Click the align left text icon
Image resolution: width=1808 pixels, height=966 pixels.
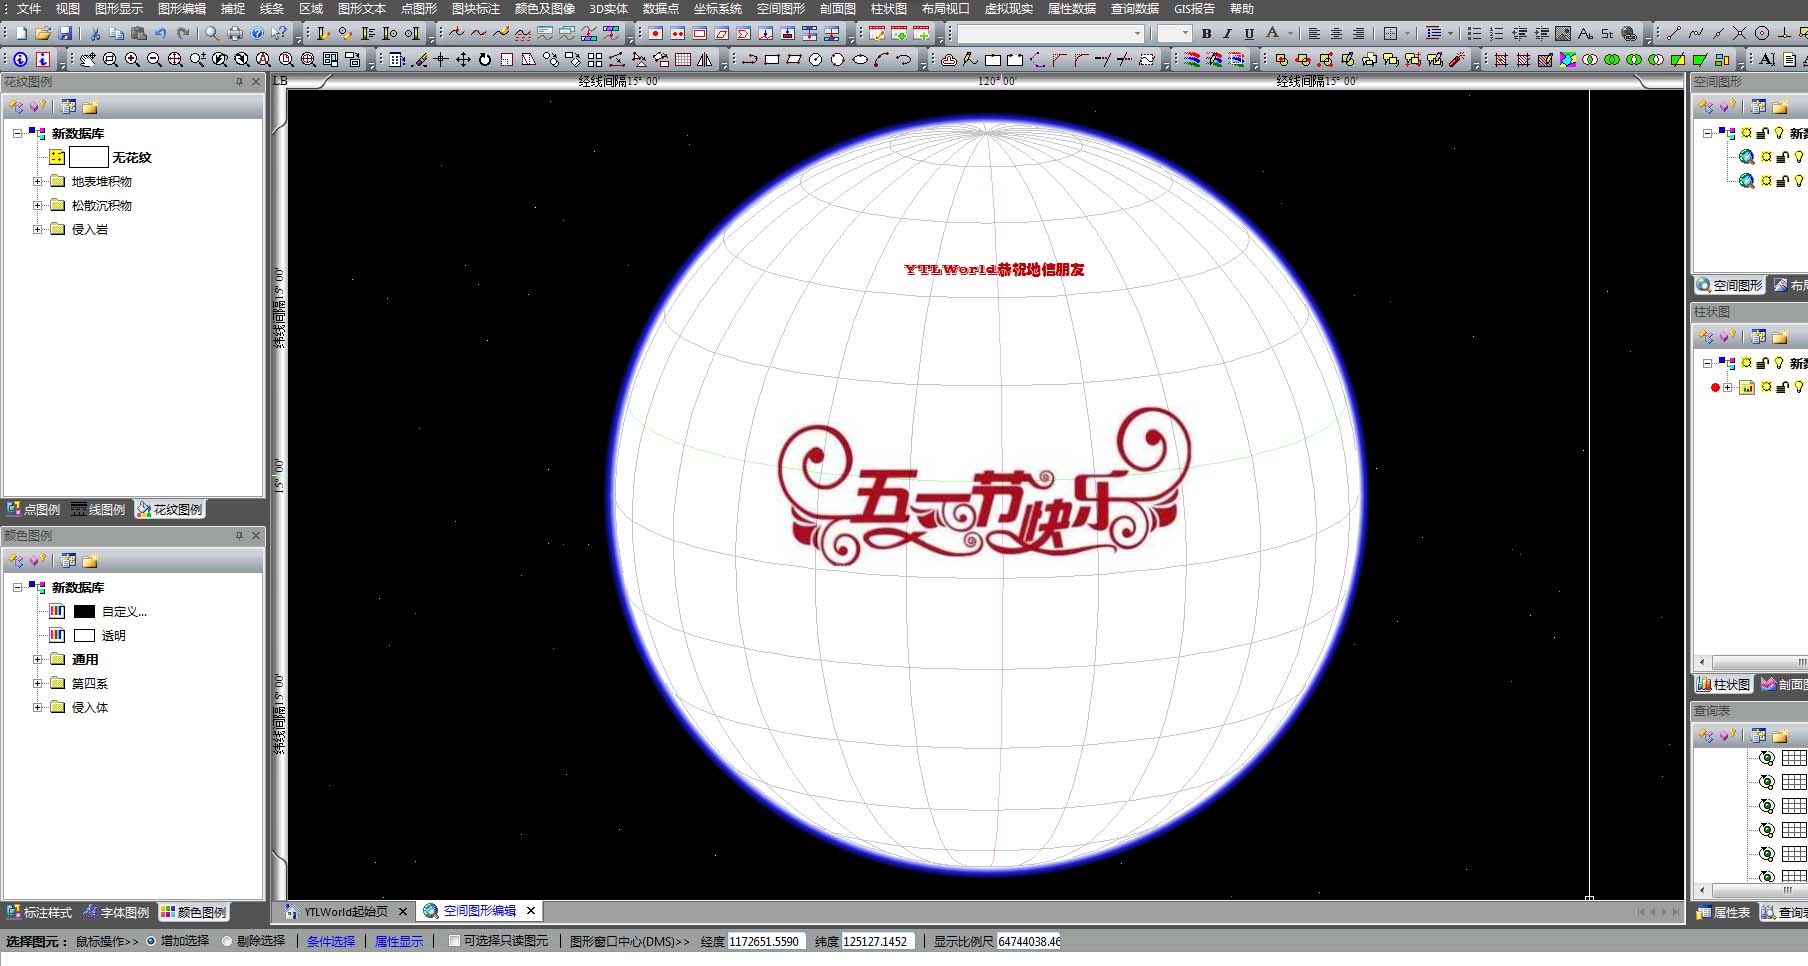click(1314, 33)
